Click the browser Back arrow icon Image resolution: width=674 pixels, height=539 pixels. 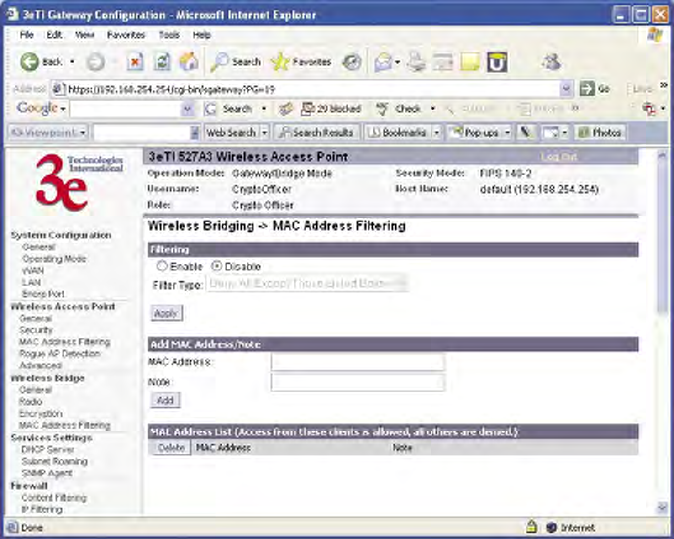[x=29, y=62]
